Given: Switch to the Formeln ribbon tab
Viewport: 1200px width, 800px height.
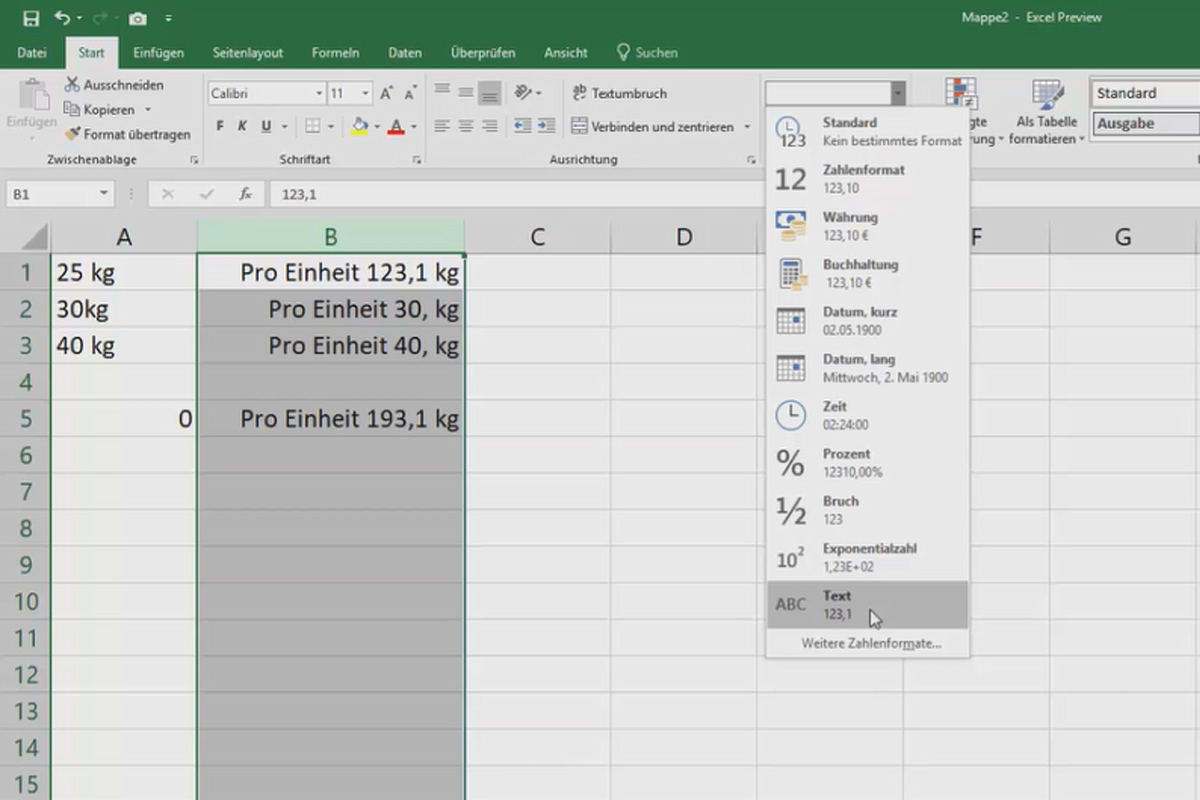Looking at the screenshot, I should pyautogui.click(x=335, y=53).
